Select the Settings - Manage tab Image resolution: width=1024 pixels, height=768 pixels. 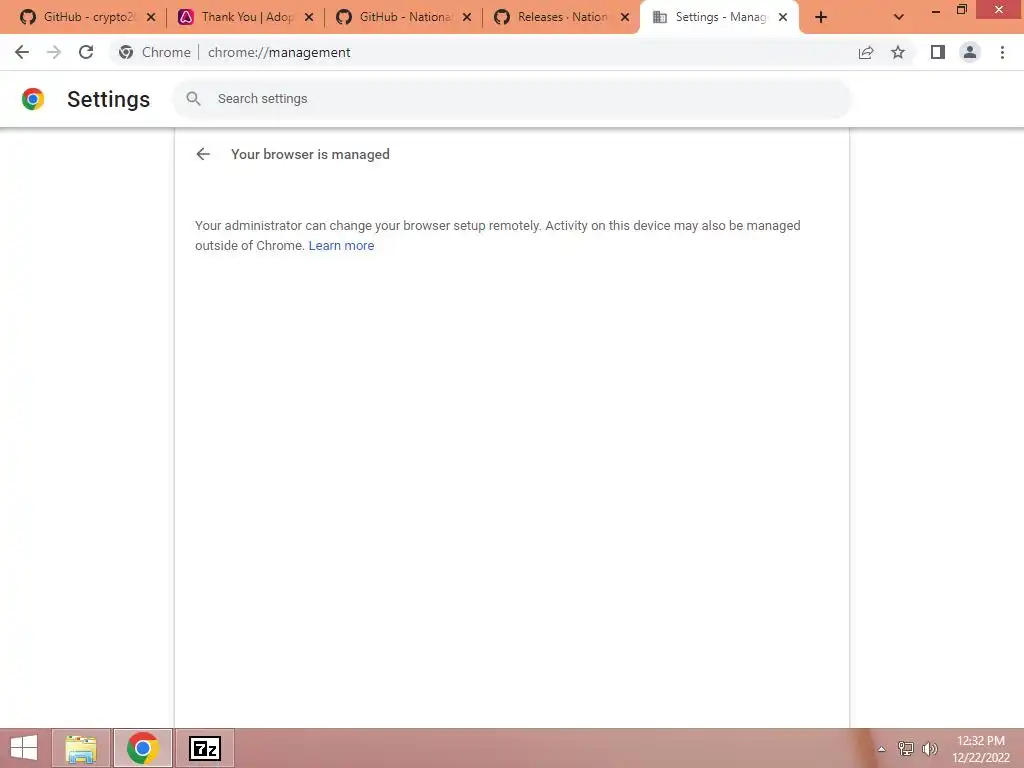click(x=718, y=17)
